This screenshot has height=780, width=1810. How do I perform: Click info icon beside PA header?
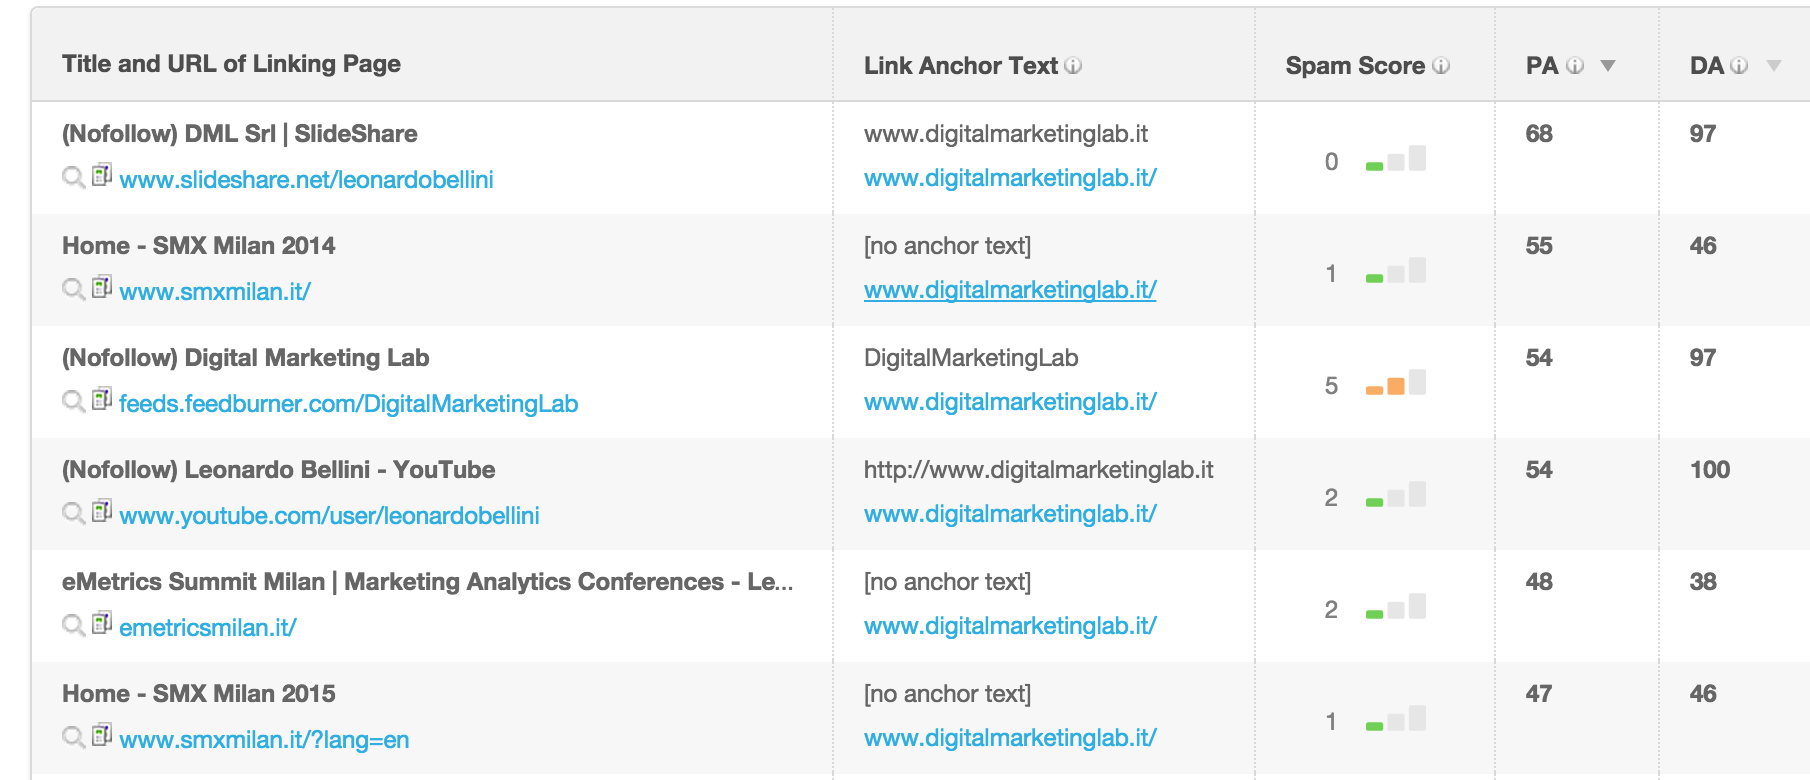pyautogui.click(x=1575, y=66)
